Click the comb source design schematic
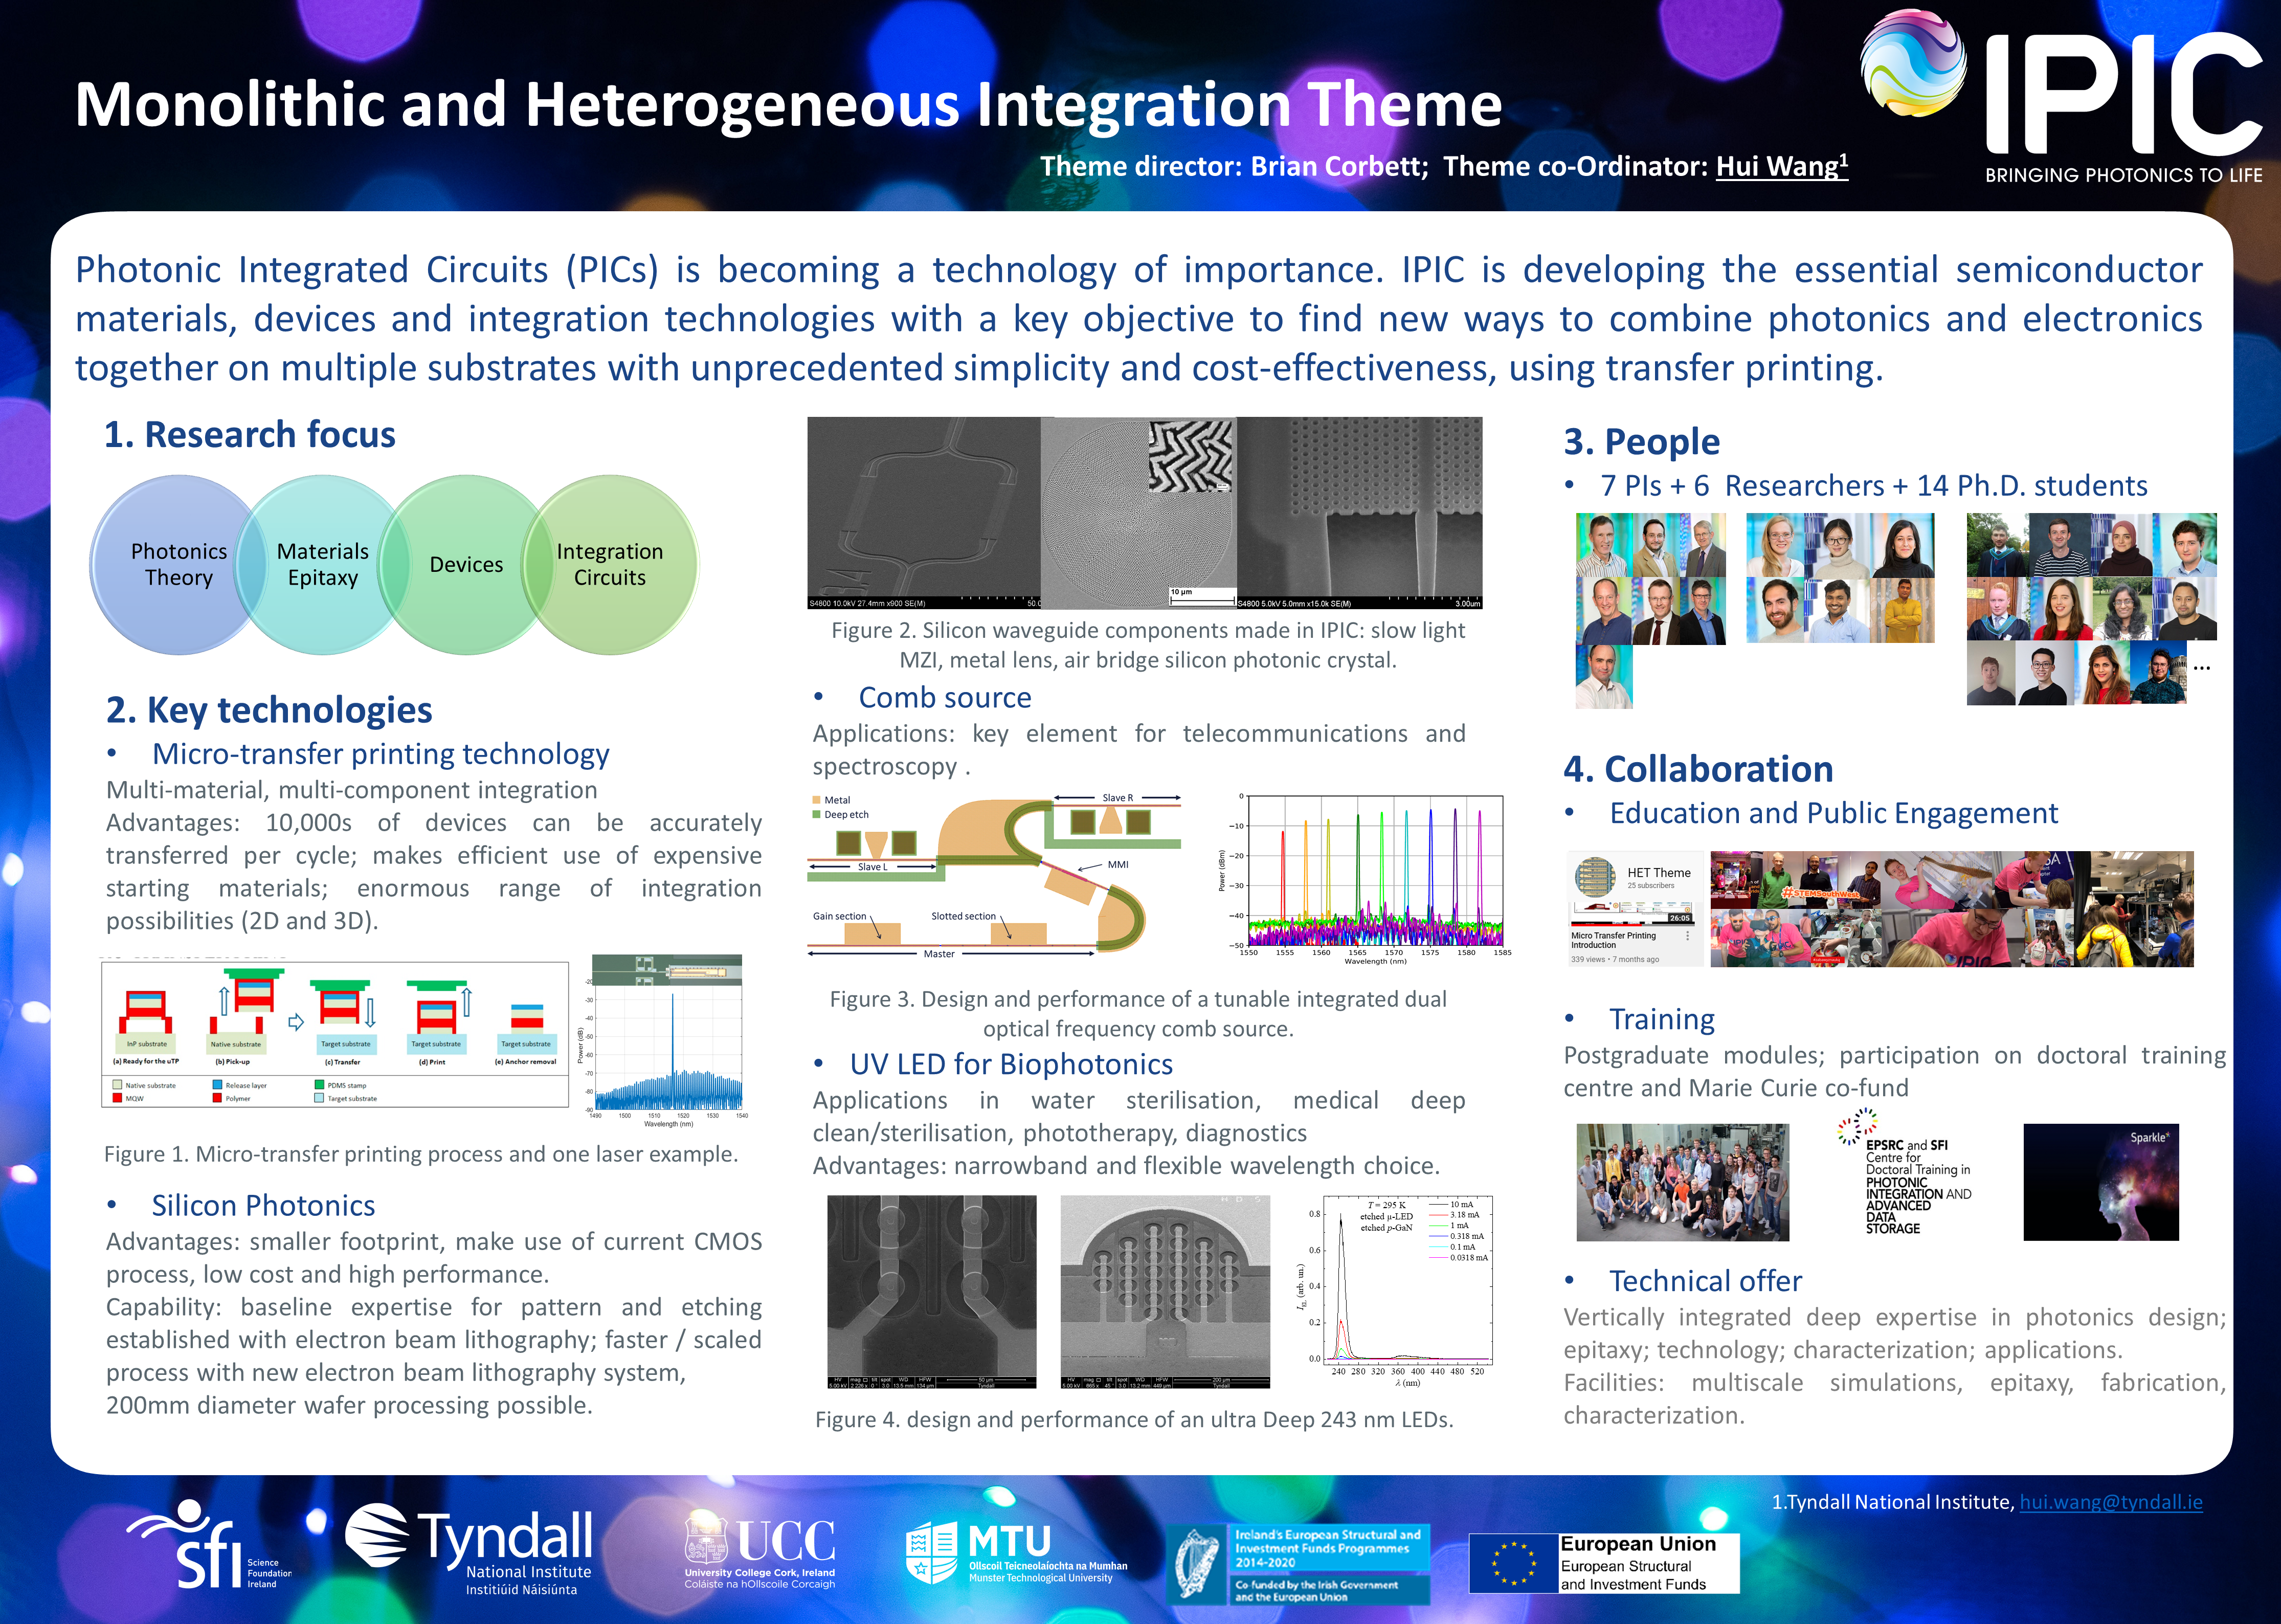 point(995,877)
